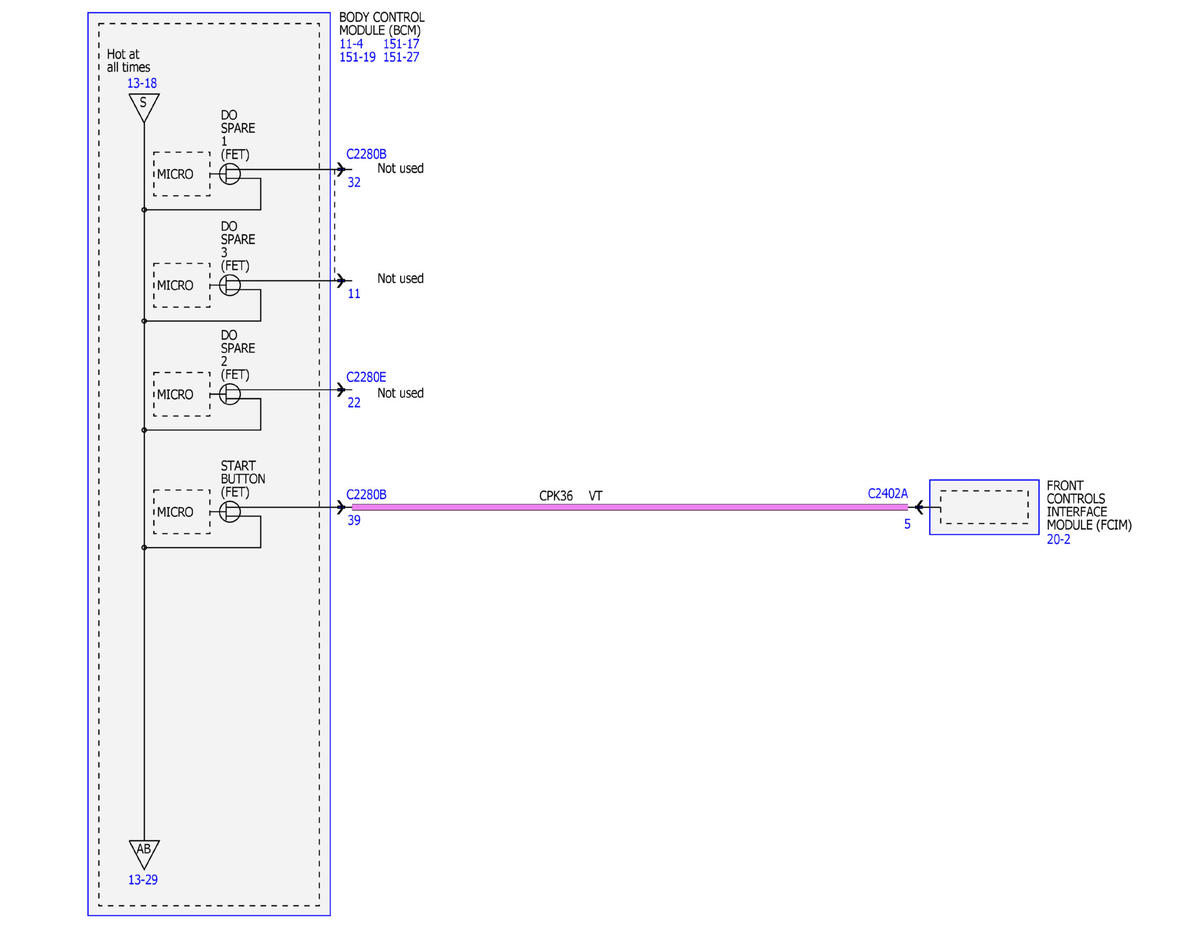
Task: Select the S triangle power symbol
Action: [143, 106]
